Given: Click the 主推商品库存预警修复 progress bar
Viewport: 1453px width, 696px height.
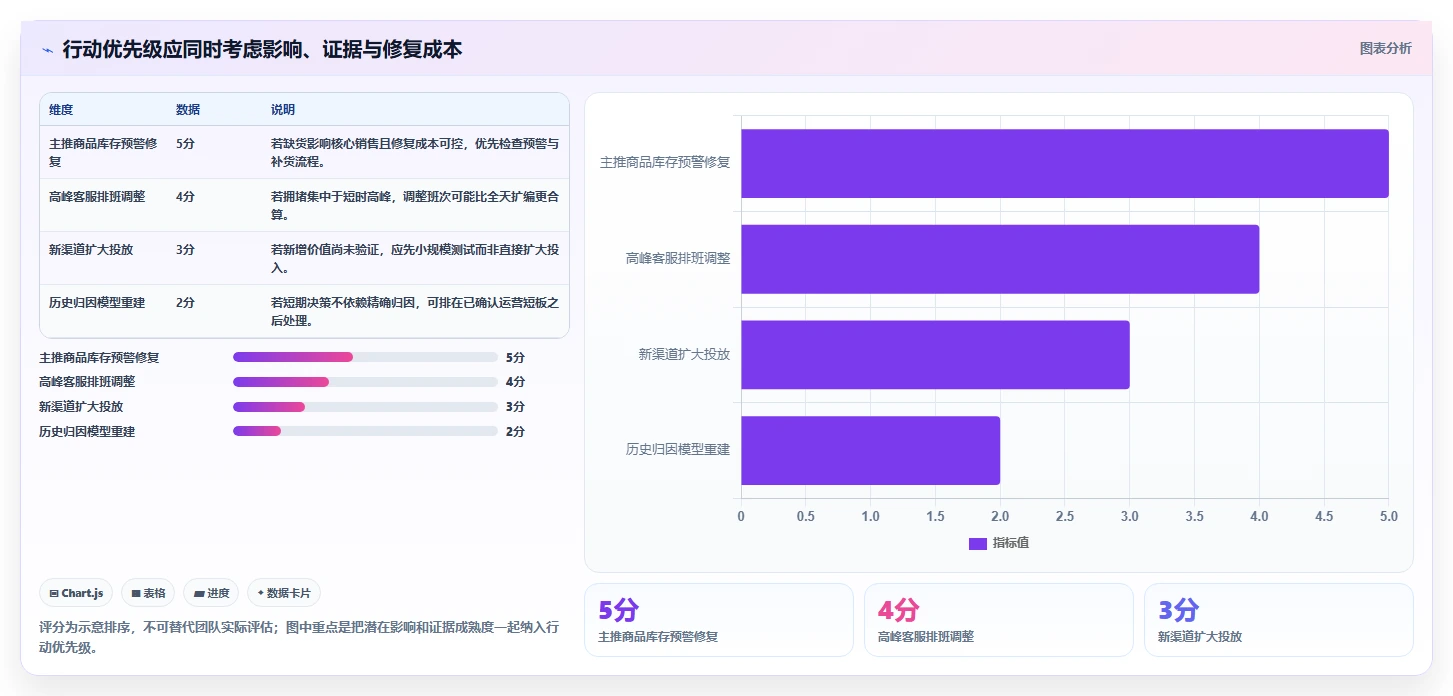Looking at the screenshot, I should (x=365, y=357).
